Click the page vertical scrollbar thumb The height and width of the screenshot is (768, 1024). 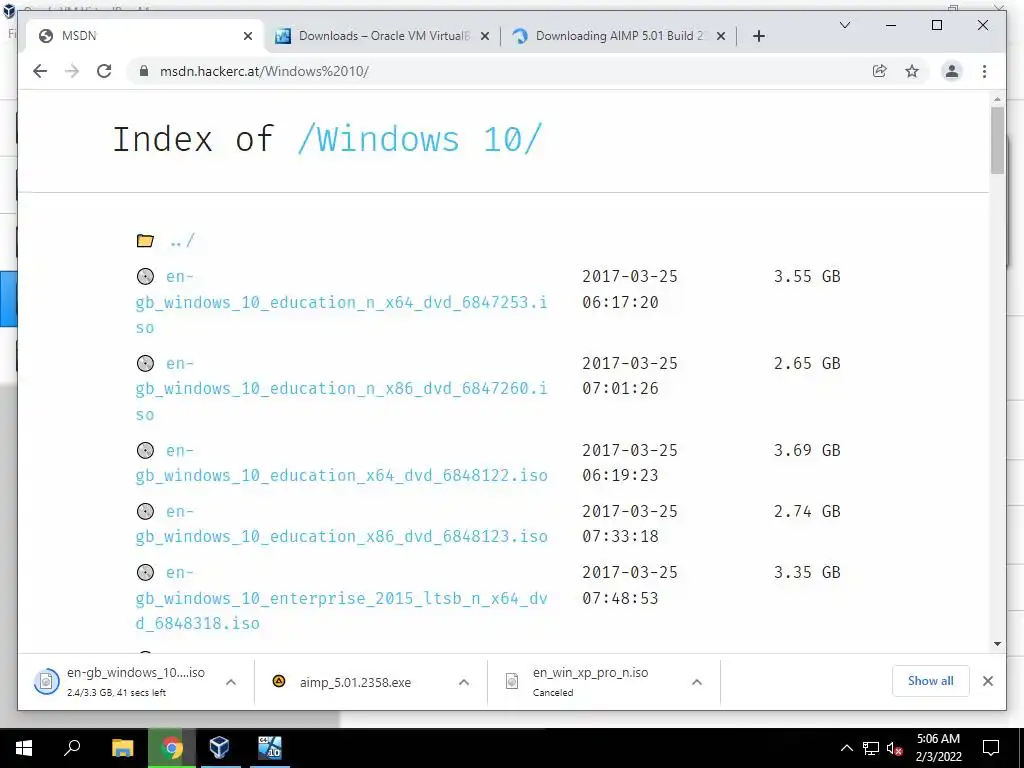997,140
